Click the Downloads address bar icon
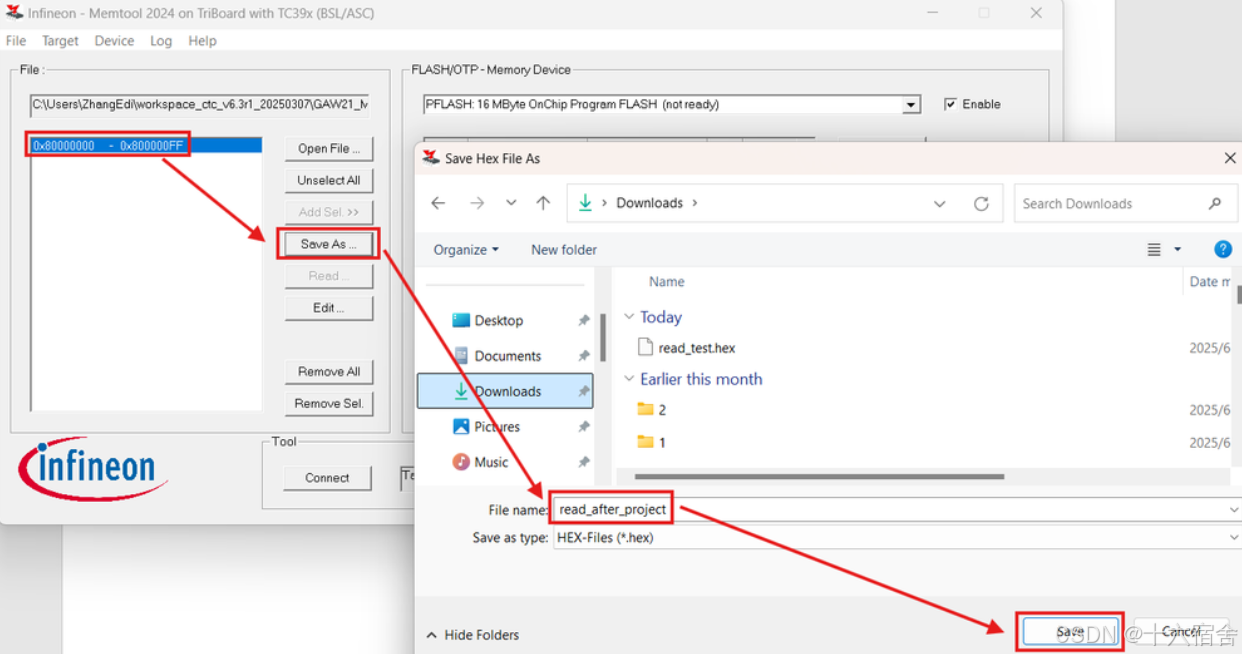 (586, 203)
